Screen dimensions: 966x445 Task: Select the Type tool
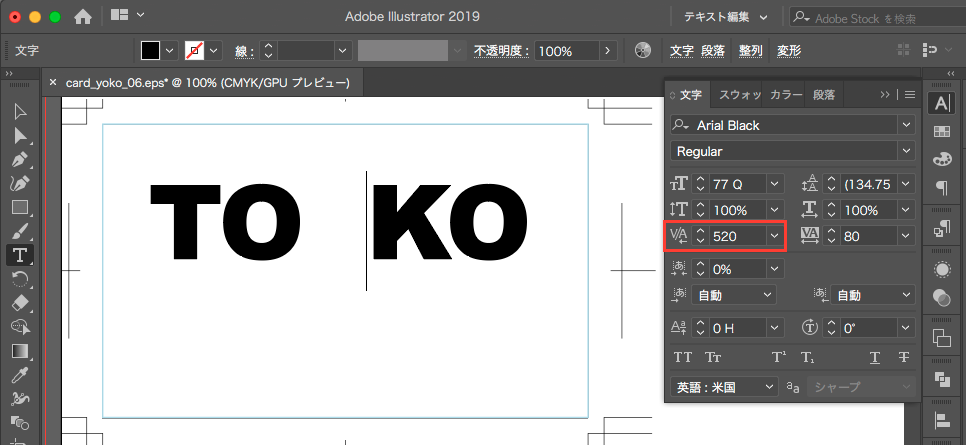click(x=19, y=255)
